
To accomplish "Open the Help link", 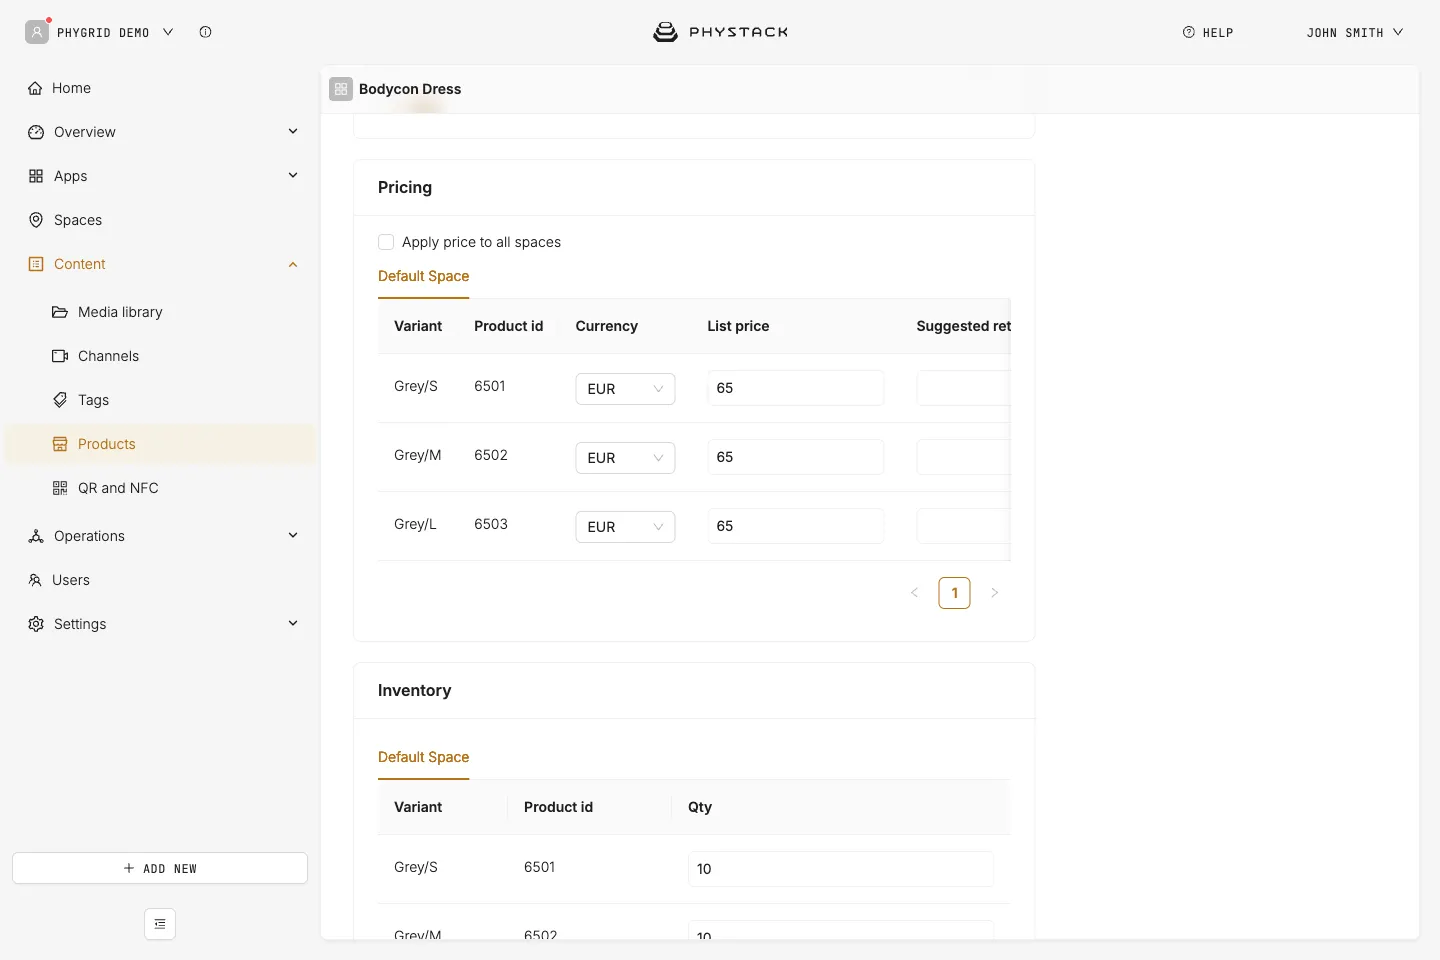I will tap(1208, 32).
